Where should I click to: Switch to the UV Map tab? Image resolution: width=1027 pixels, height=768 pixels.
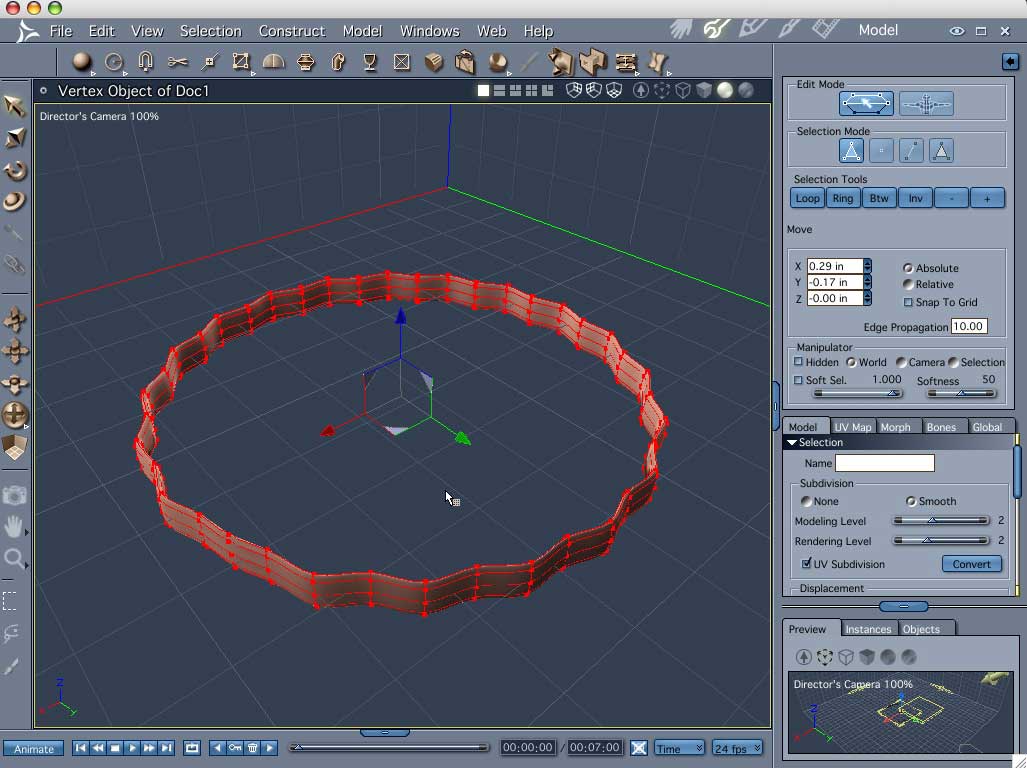click(x=853, y=427)
